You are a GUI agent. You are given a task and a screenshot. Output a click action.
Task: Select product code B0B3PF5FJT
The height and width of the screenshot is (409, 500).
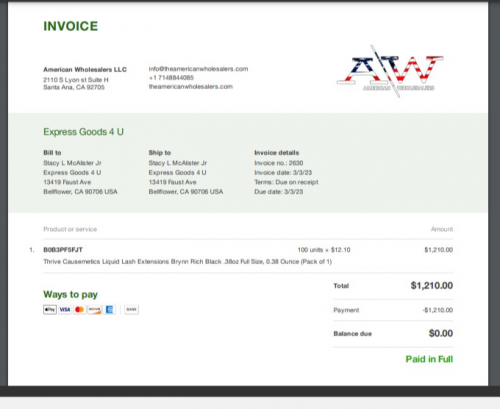(63, 250)
